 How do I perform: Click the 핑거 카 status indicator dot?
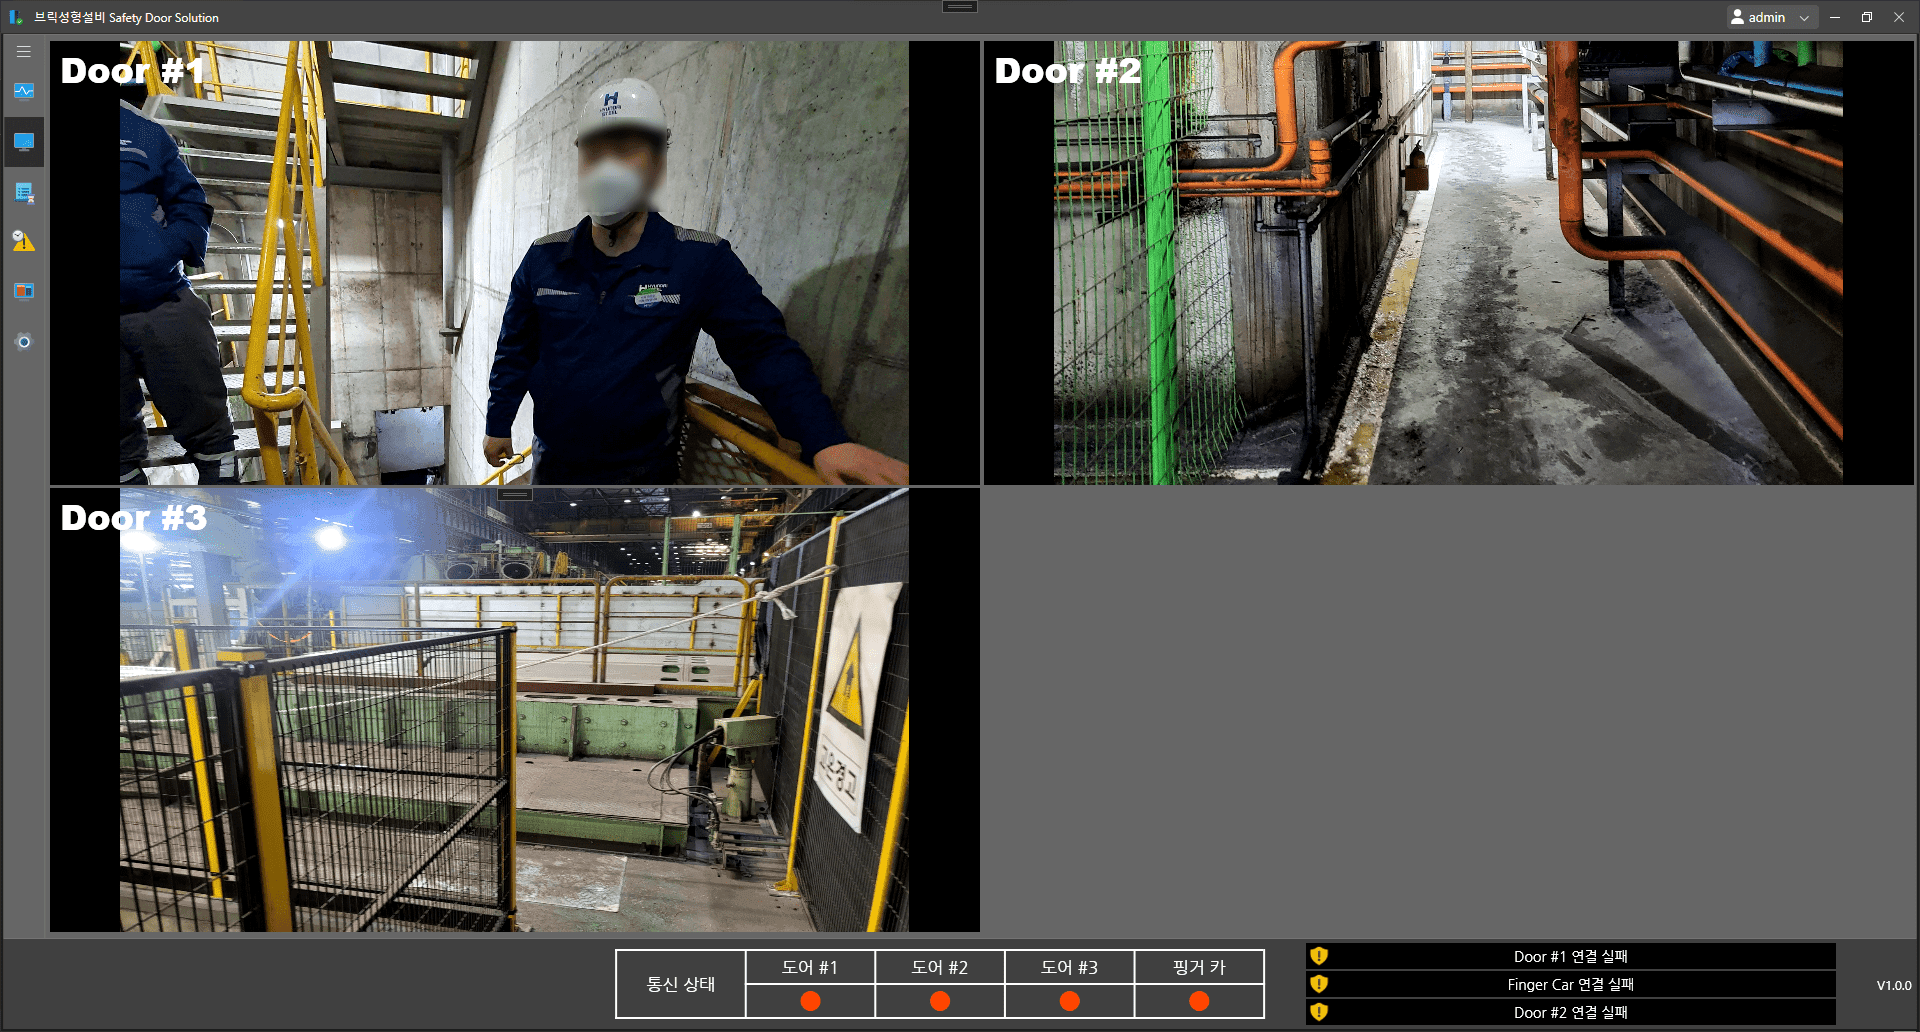pyautogui.click(x=1198, y=1000)
